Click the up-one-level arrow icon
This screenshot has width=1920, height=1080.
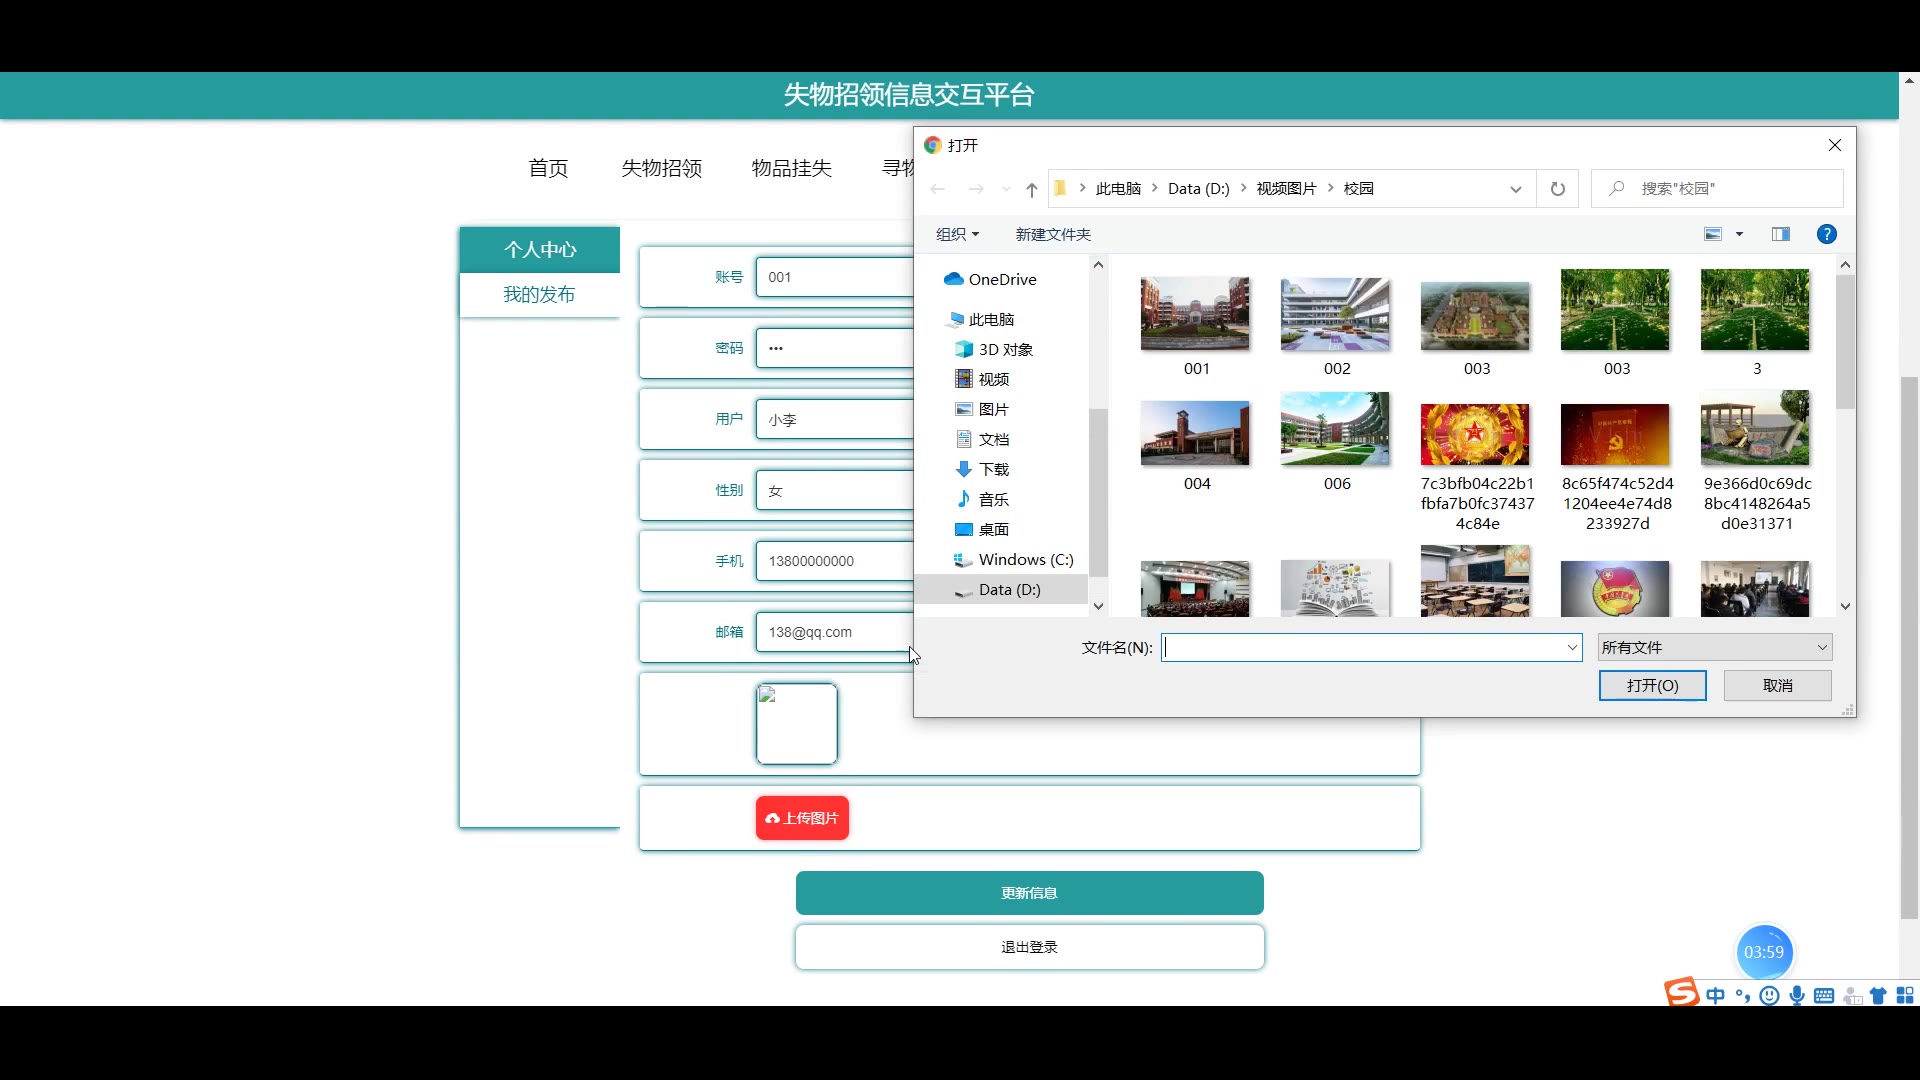1031,189
